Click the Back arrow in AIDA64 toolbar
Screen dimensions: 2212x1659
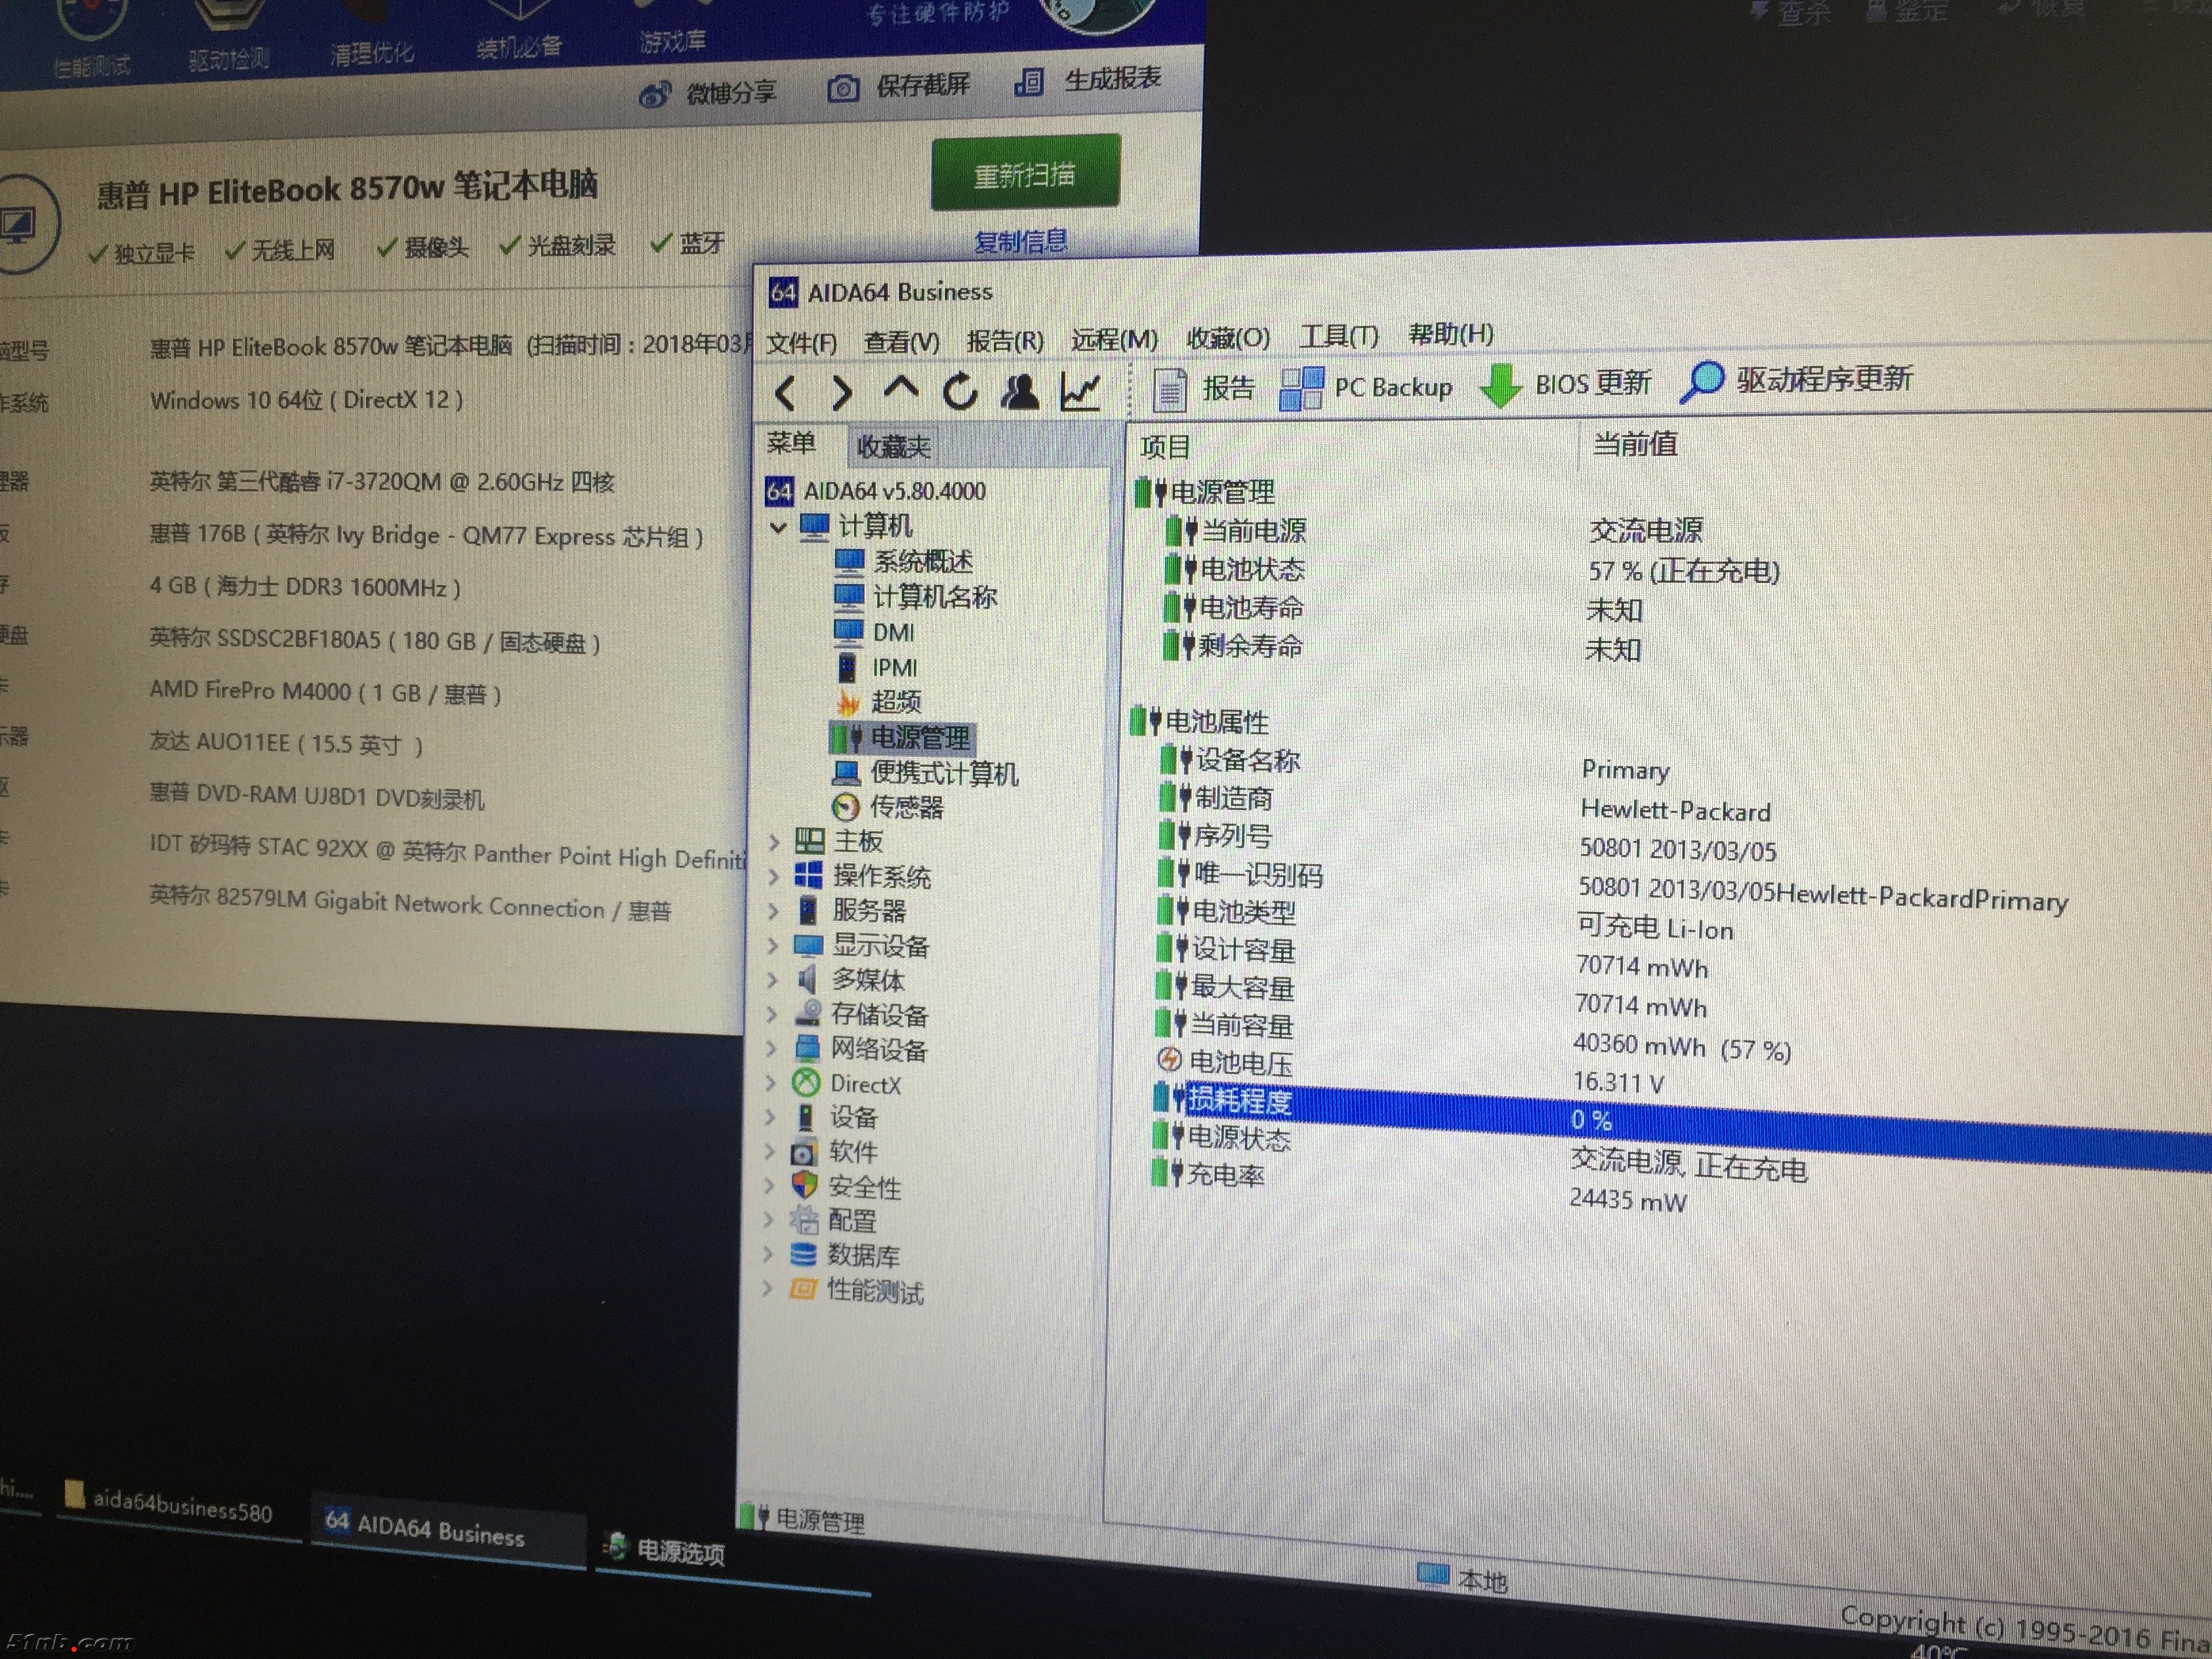click(786, 393)
